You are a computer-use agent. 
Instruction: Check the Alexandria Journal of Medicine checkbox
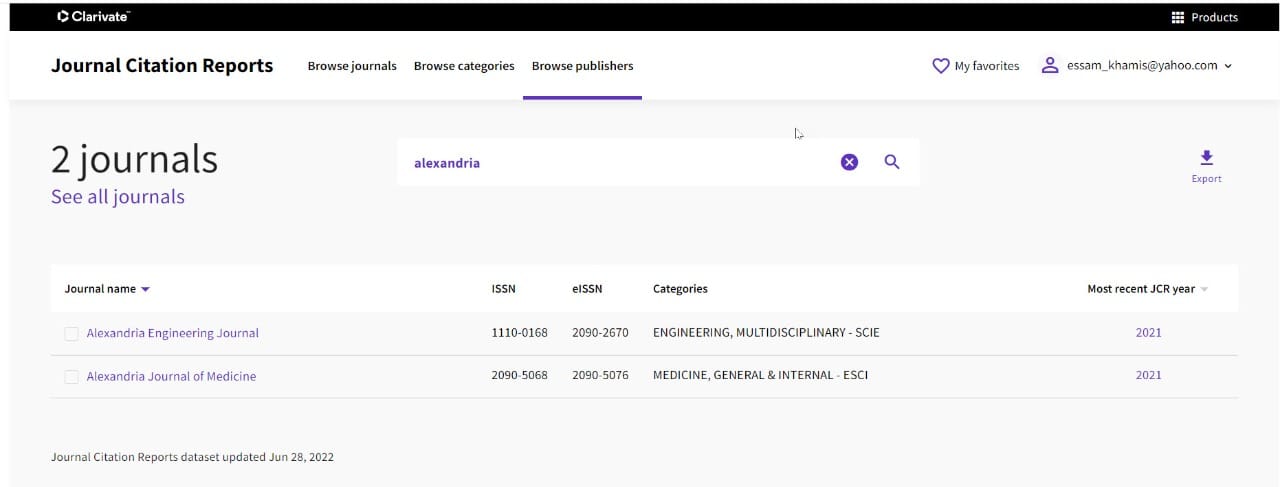71,377
